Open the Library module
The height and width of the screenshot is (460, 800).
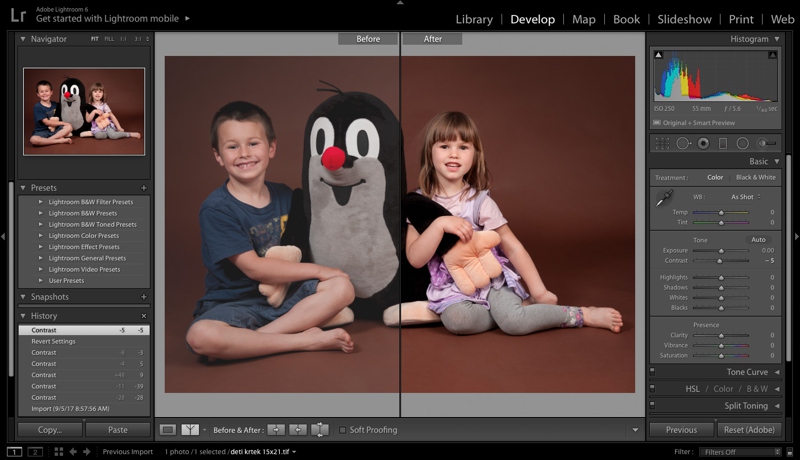pyautogui.click(x=474, y=19)
